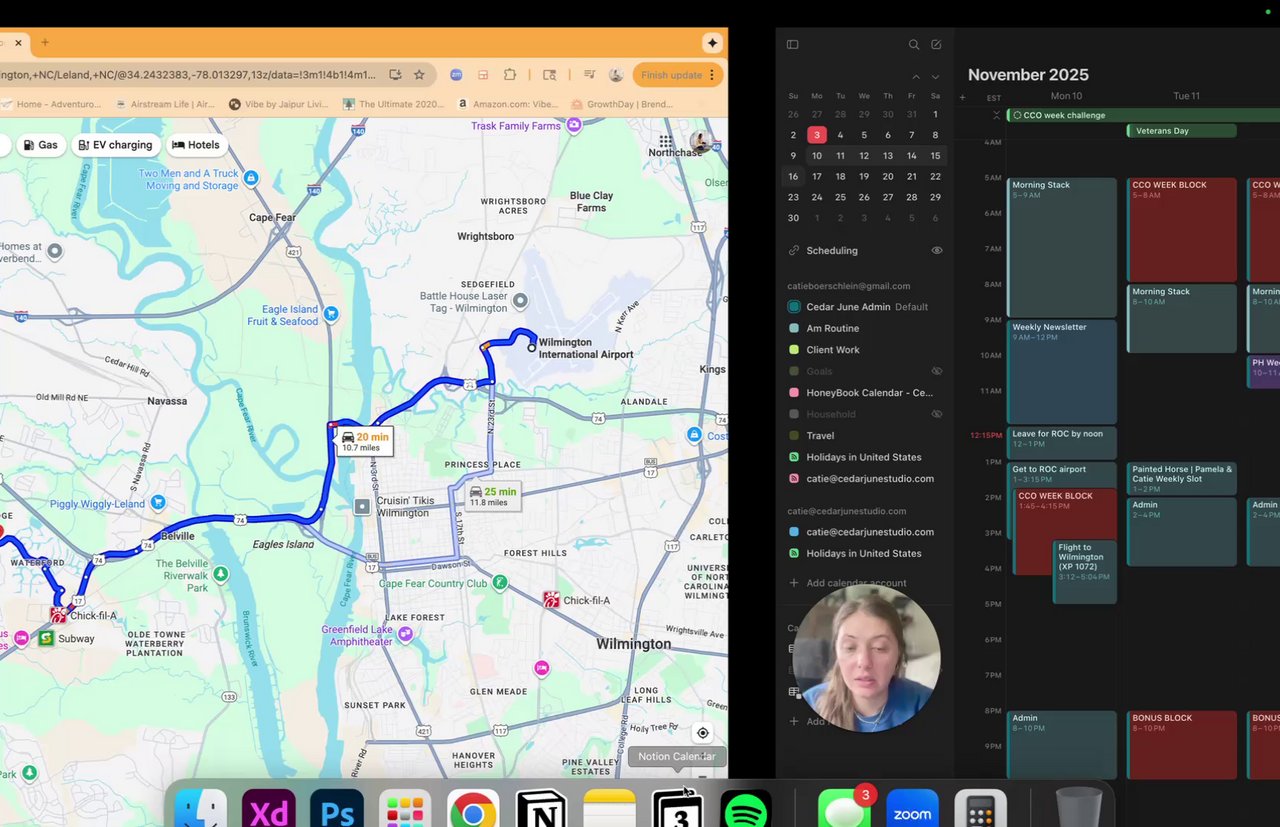The image size is (1280, 827).
Task: Collapse the all-day events section
Action: pyautogui.click(x=996, y=115)
